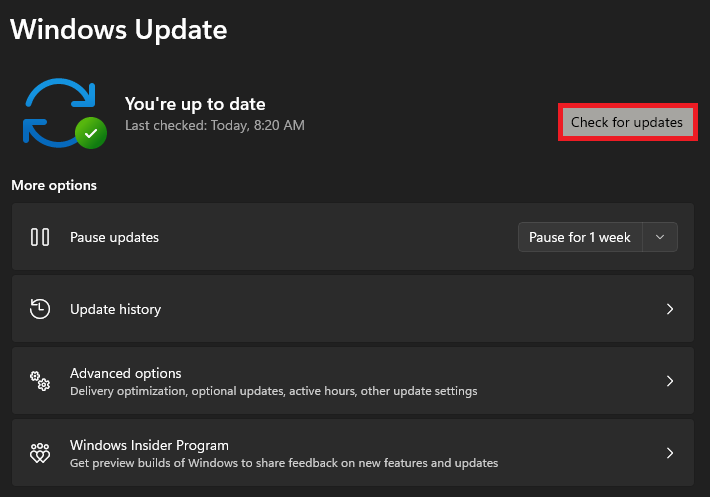This screenshot has height=497, width=710.
Task: Select the Windows Insider Program title
Action: [149, 445]
